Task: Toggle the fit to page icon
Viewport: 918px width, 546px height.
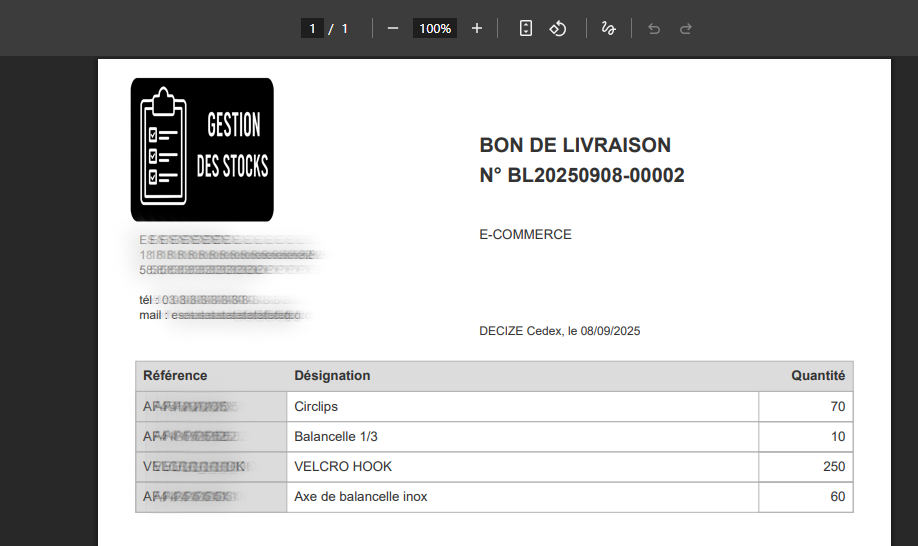Action: click(526, 29)
